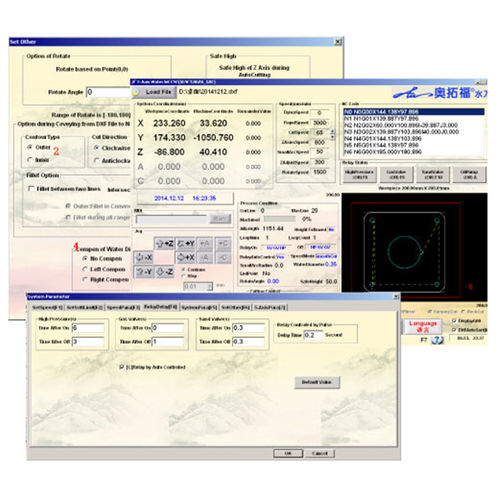Toggle the SandValve relay button
The width and height of the screenshot is (500, 500).
coord(433,175)
